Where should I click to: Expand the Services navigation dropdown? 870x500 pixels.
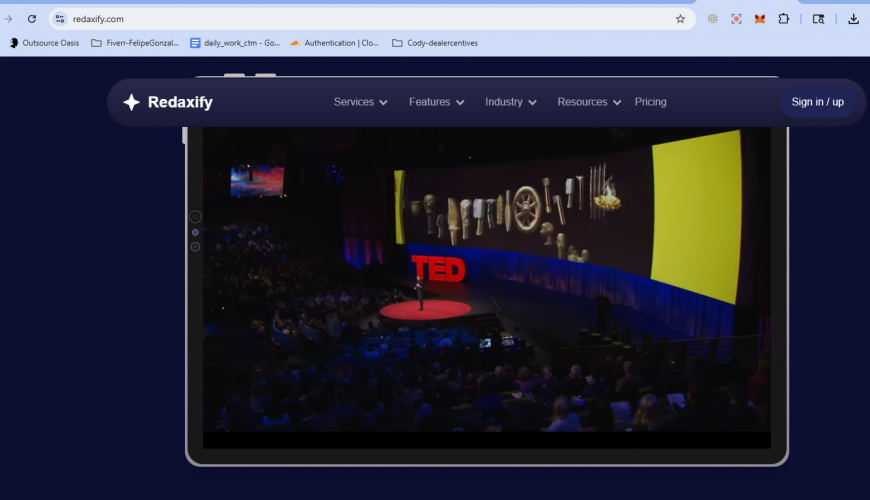coord(361,102)
